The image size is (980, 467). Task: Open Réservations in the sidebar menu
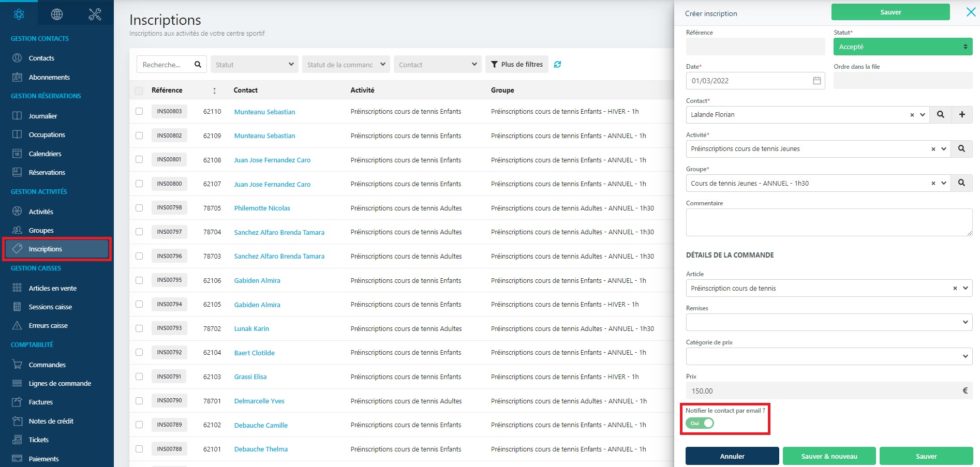coord(47,172)
